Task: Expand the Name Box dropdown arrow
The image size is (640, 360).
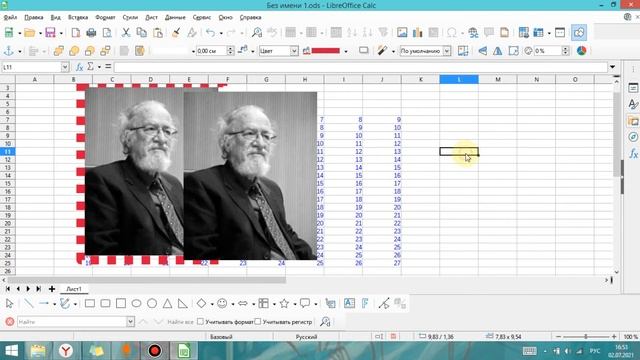Action: 64,67
